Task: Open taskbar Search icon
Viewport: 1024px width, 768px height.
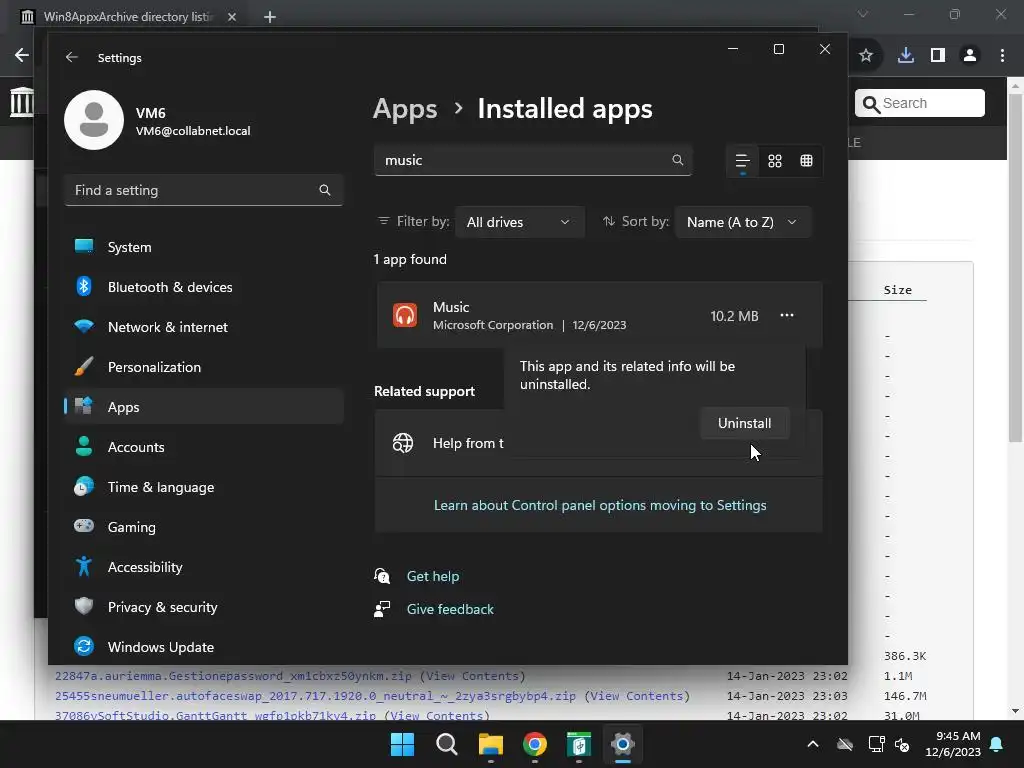Action: 447,744
